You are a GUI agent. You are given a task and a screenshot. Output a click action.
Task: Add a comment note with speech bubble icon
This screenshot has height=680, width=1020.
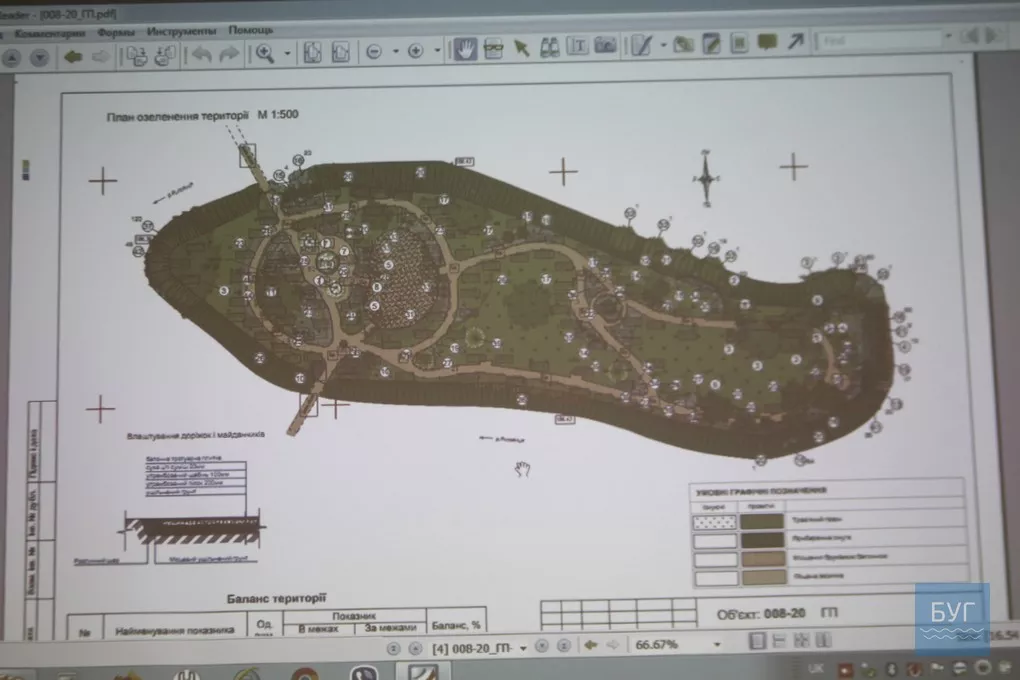(767, 43)
